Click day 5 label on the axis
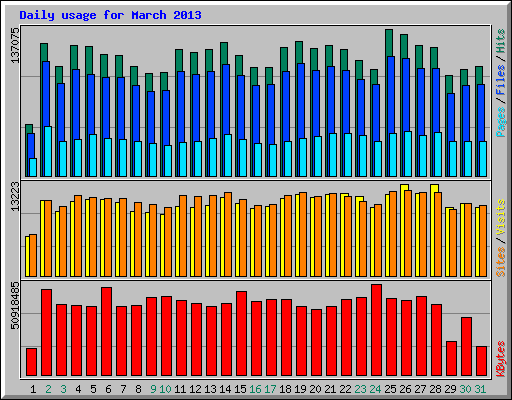The width and height of the screenshot is (512, 400). point(93,389)
